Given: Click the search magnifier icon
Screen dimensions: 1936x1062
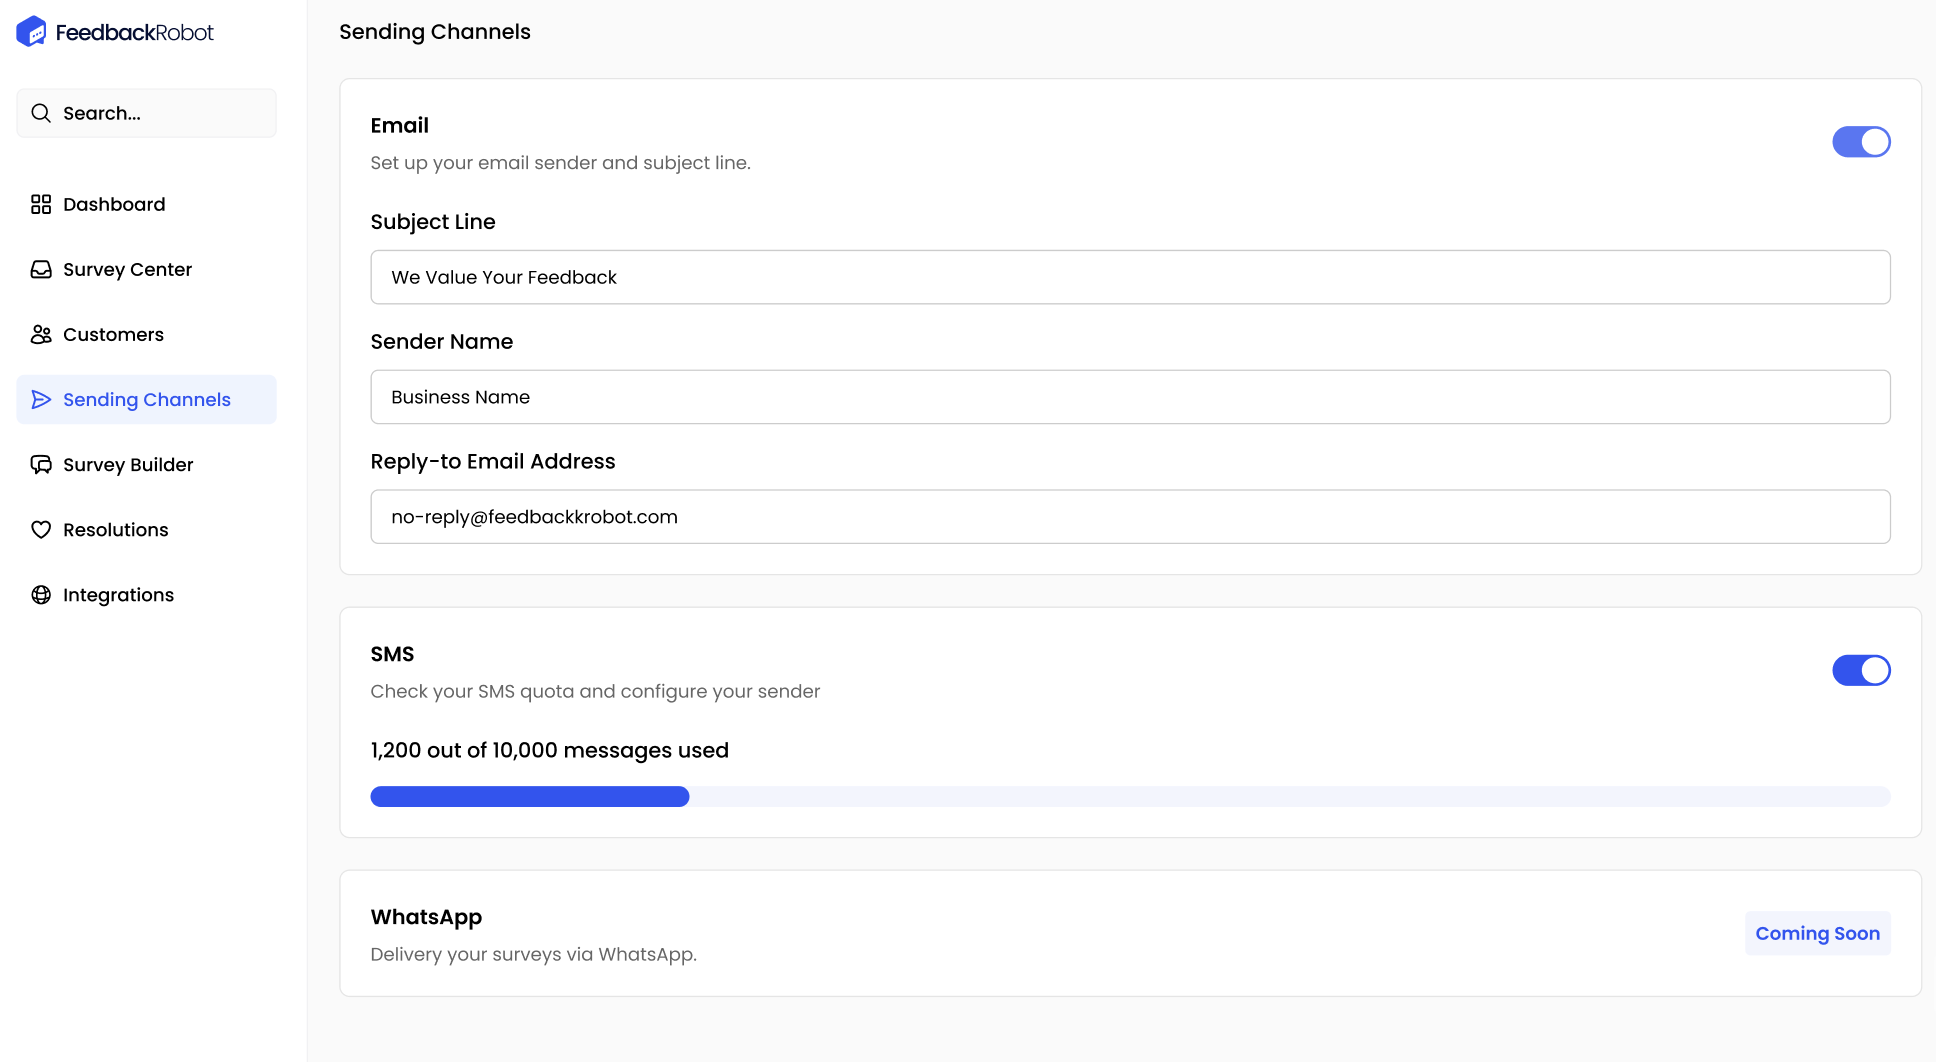Looking at the screenshot, I should click(41, 113).
